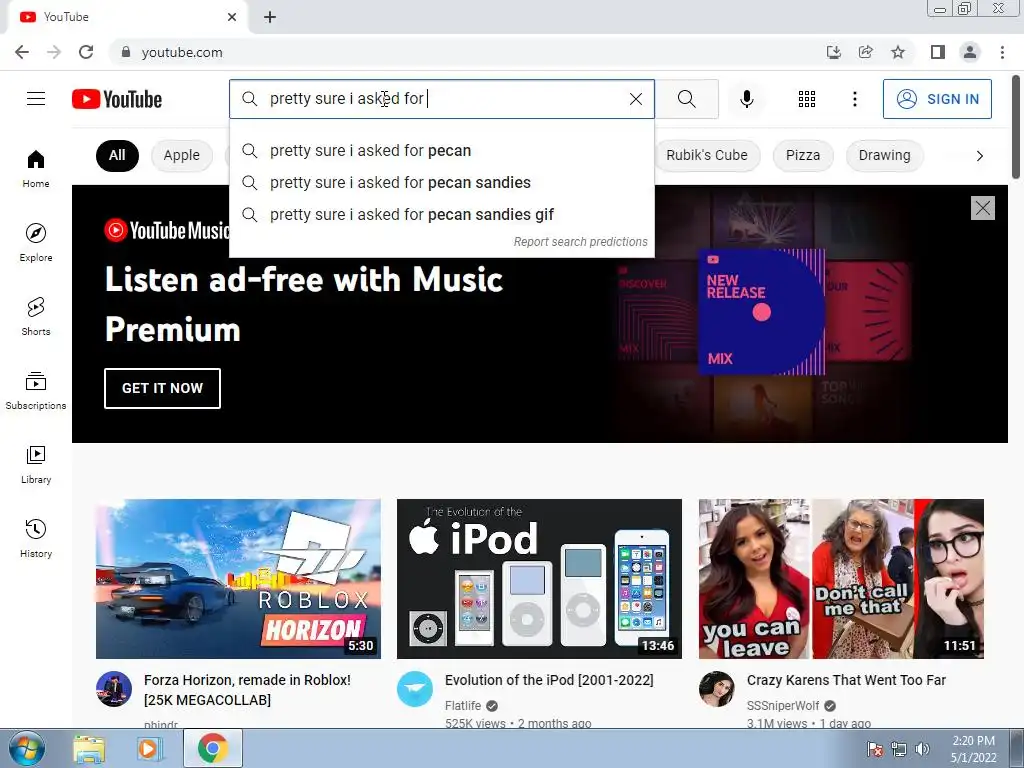Click Forza video channel avatar

point(114,689)
